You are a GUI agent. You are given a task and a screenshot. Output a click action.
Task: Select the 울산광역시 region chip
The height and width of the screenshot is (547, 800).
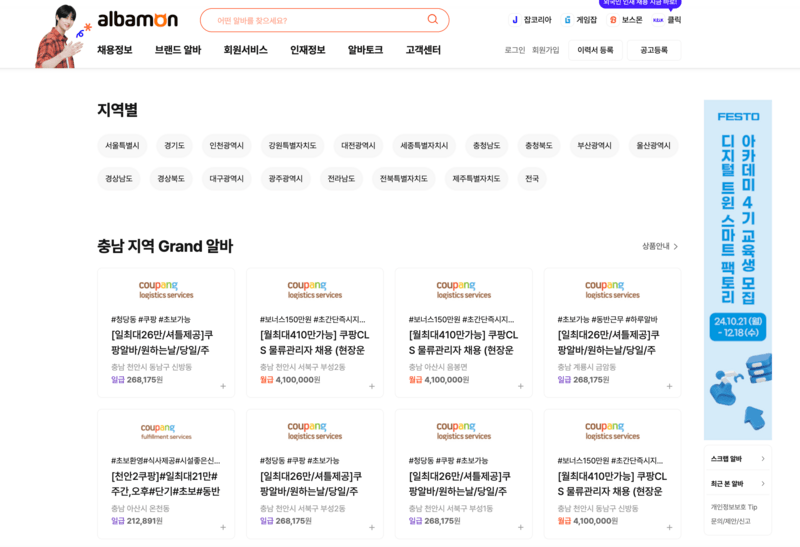[654, 146]
